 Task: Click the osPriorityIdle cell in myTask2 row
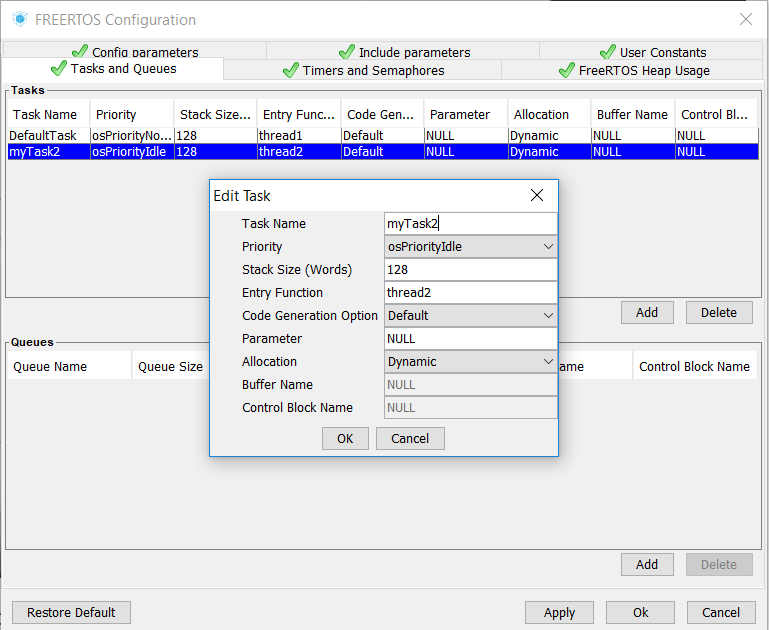(x=132, y=151)
